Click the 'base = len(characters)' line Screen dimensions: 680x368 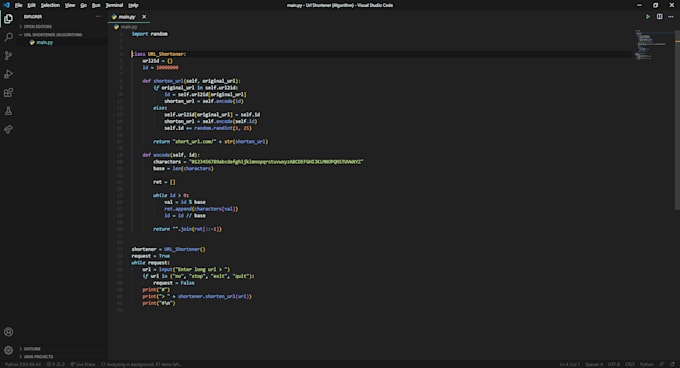[x=183, y=168]
